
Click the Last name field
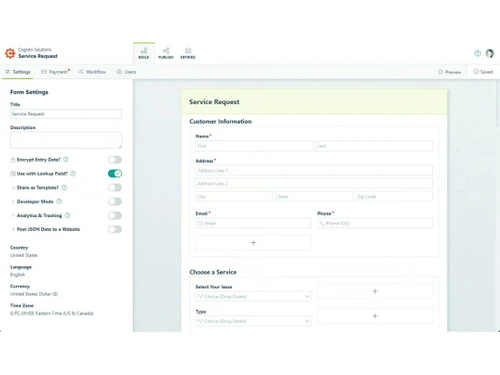click(x=374, y=146)
